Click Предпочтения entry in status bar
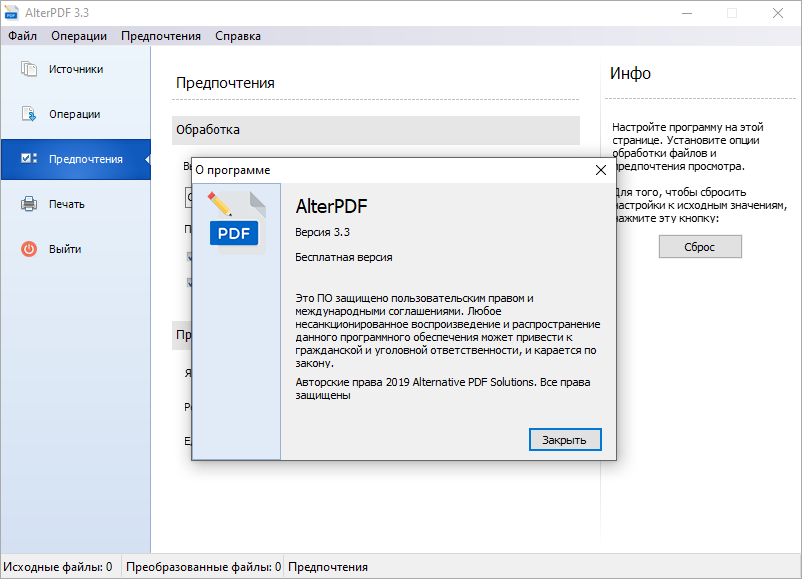Image resolution: width=802 pixels, height=579 pixels. pyautogui.click(x=328, y=567)
